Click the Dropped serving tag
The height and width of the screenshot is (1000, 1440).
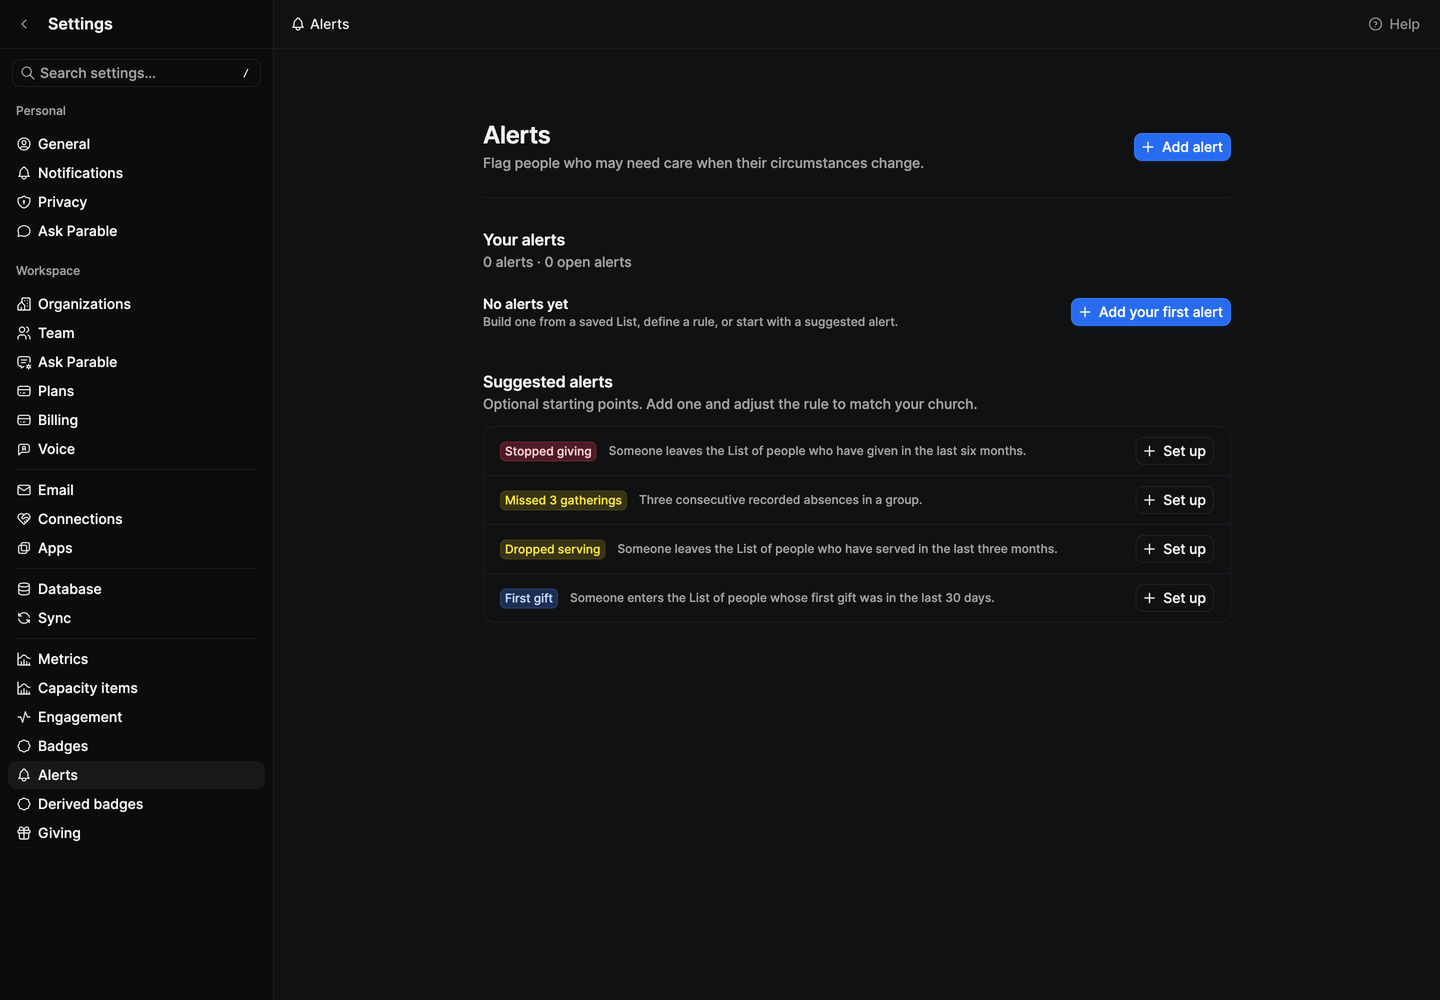552,549
